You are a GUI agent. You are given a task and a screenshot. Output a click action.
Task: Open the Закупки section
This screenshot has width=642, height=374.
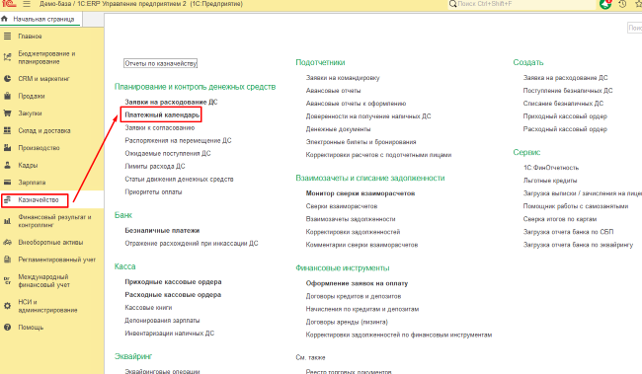click(30, 113)
